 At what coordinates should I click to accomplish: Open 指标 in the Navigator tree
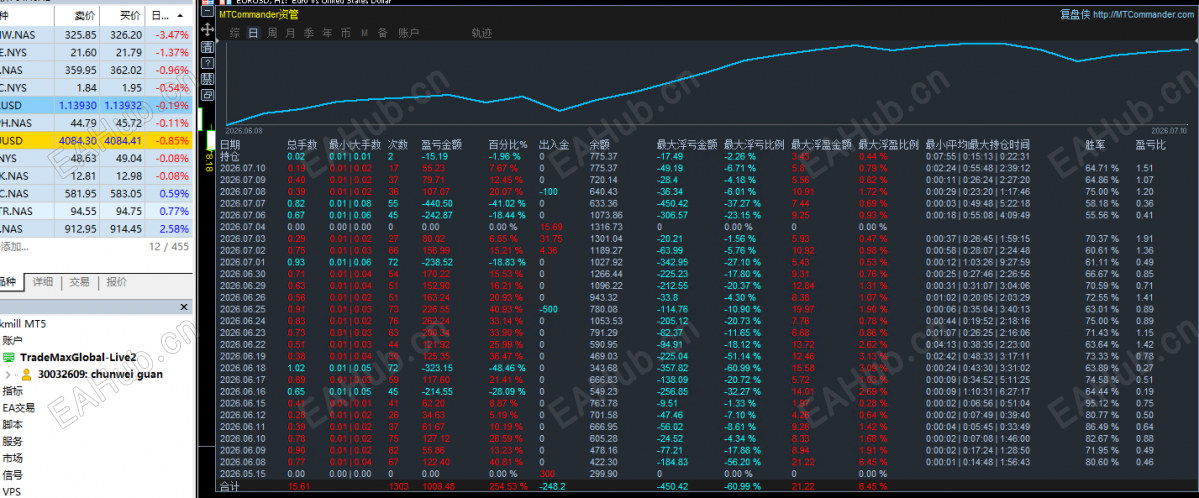coord(12,391)
